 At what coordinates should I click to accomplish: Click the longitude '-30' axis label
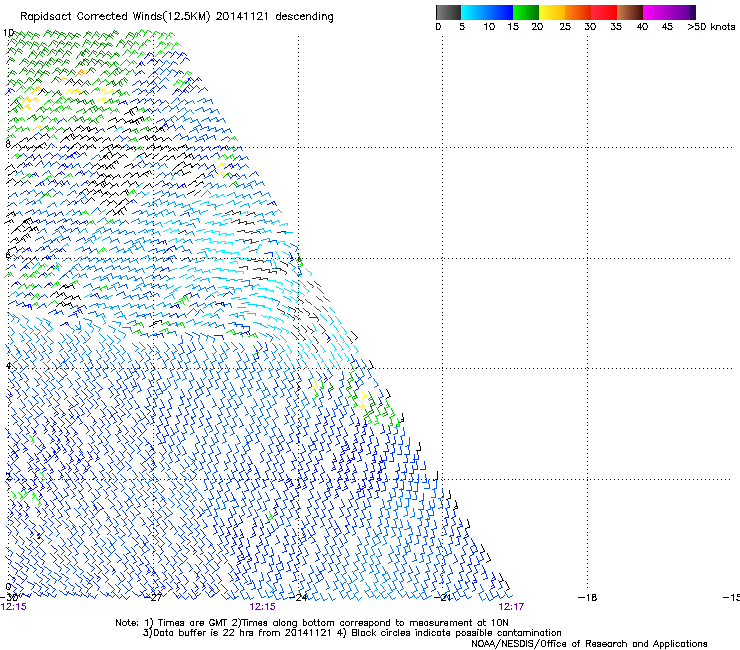tap(9, 597)
